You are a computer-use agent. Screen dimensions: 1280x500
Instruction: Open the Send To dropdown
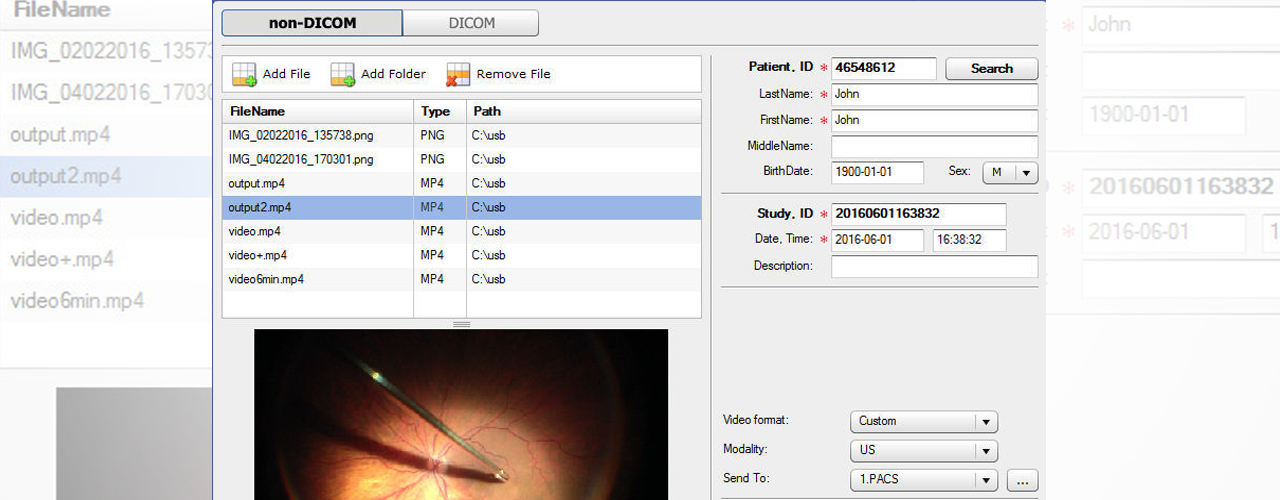coord(923,480)
